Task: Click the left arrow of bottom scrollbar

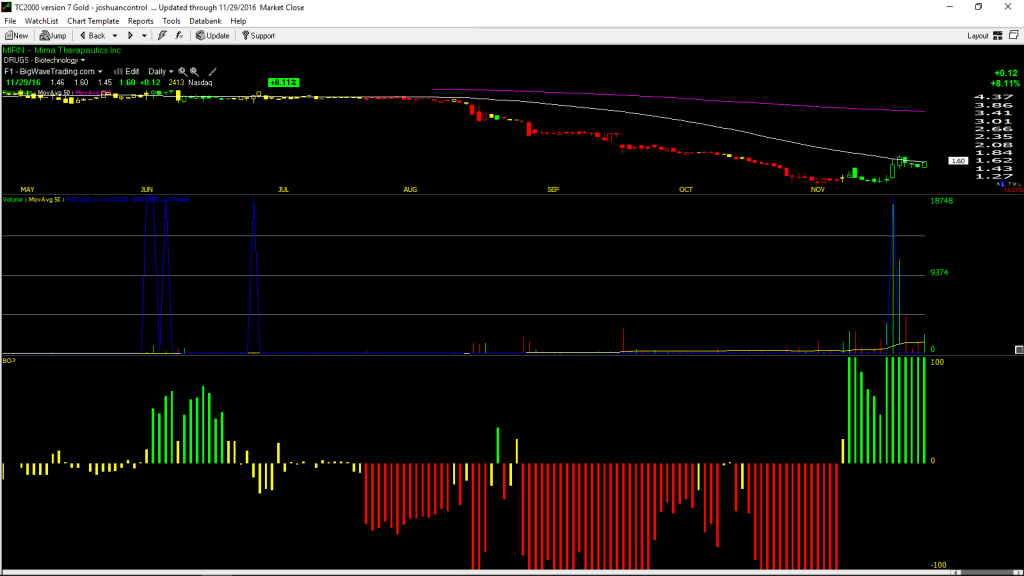Action: click(957, 573)
